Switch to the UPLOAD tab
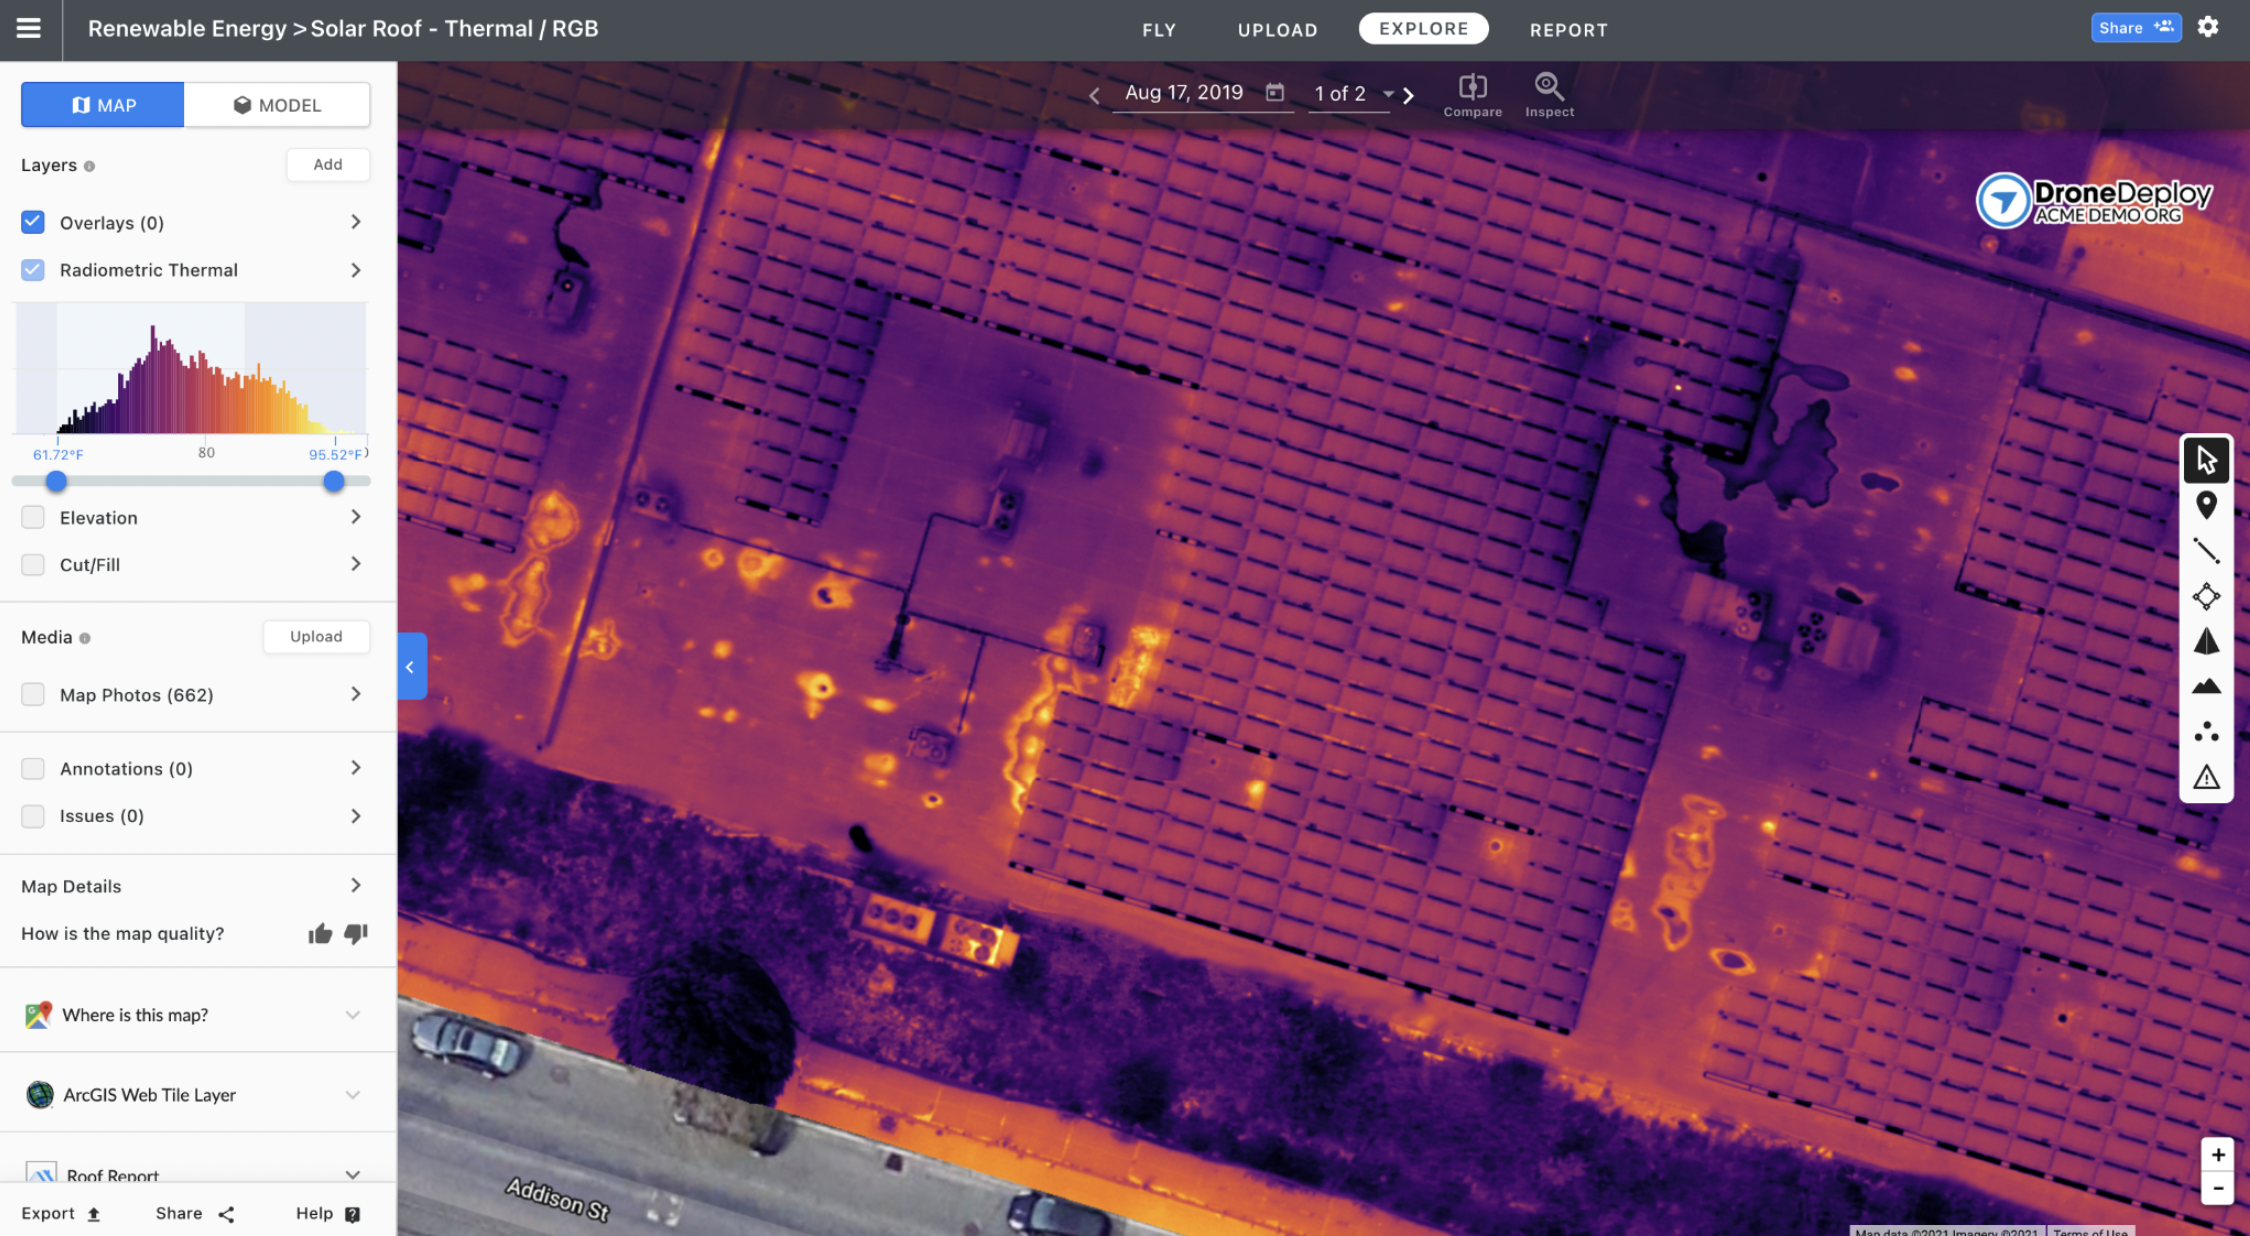This screenshot has width=2250, height=1236. [x=1277, y=30]
